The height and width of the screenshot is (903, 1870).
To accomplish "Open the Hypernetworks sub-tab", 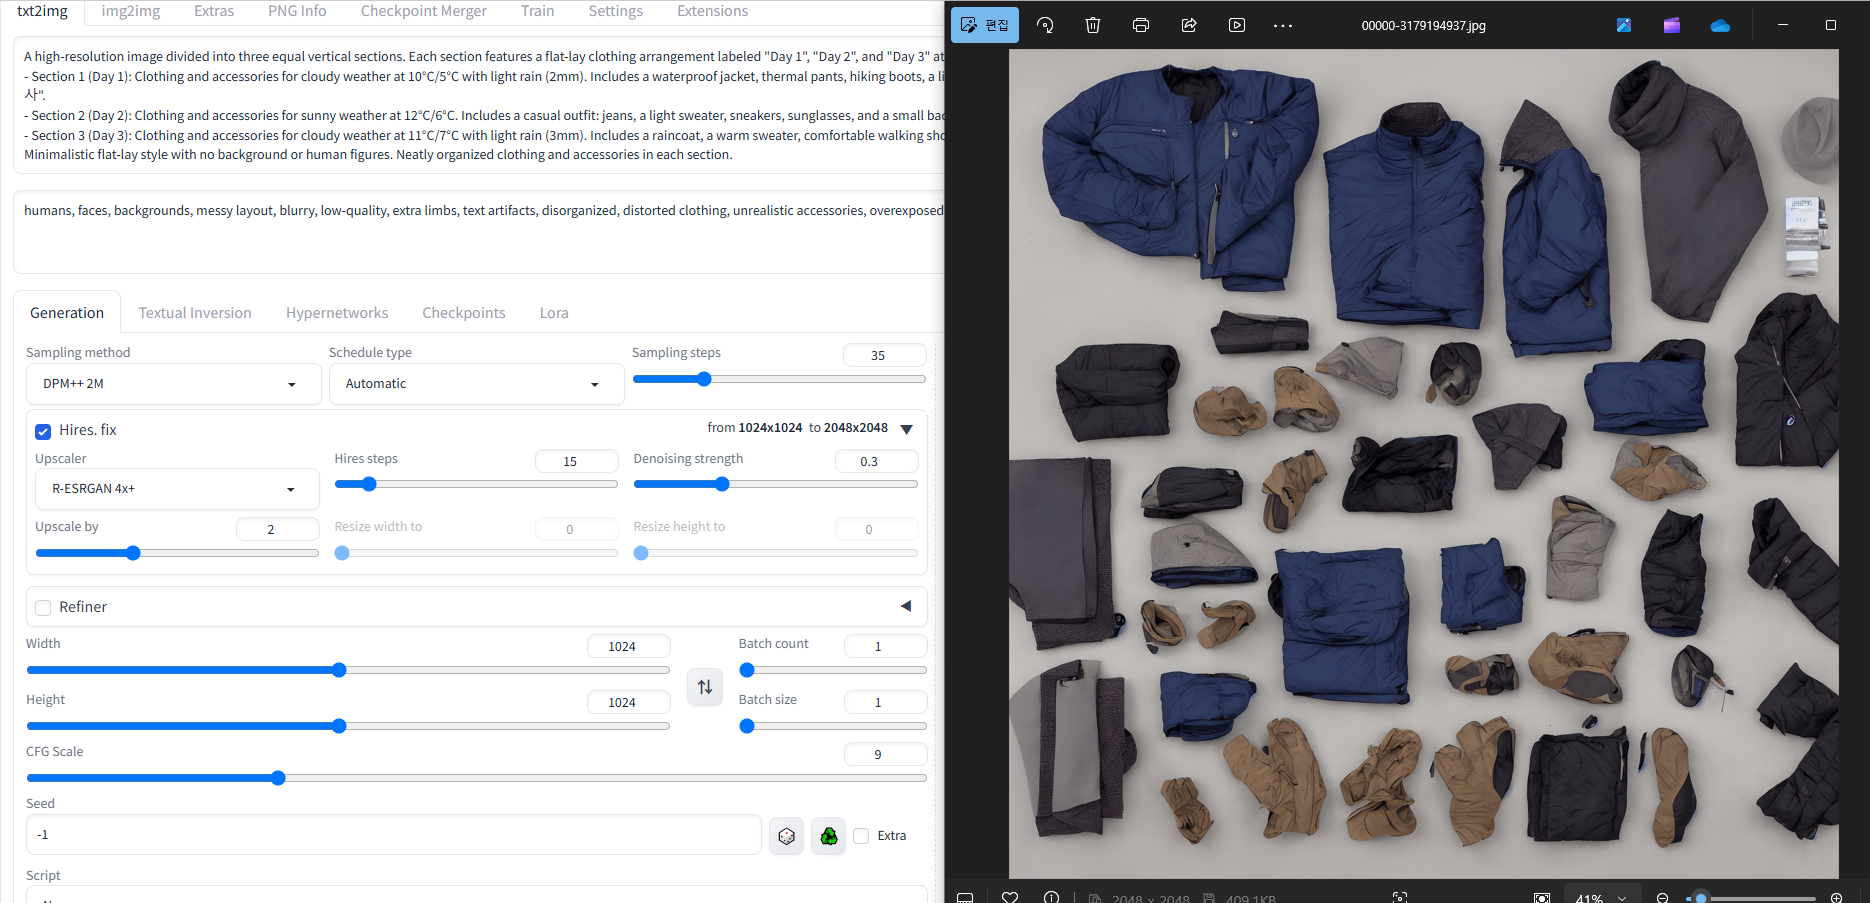I will pyautogui.click(x=337, y=313).
